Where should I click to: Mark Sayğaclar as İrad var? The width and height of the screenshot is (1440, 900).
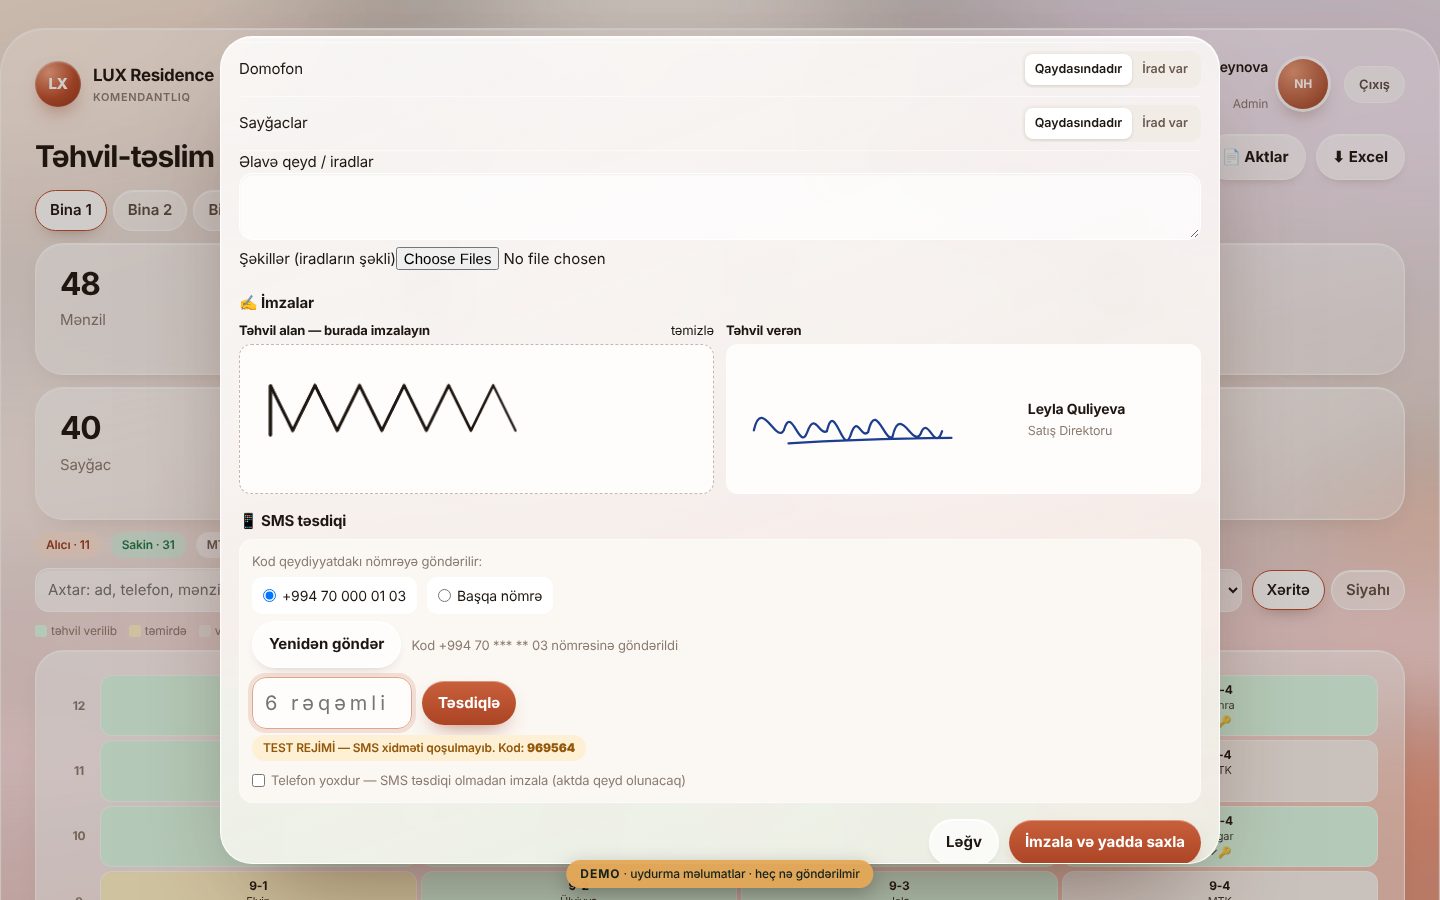(x=1165, y=123)
